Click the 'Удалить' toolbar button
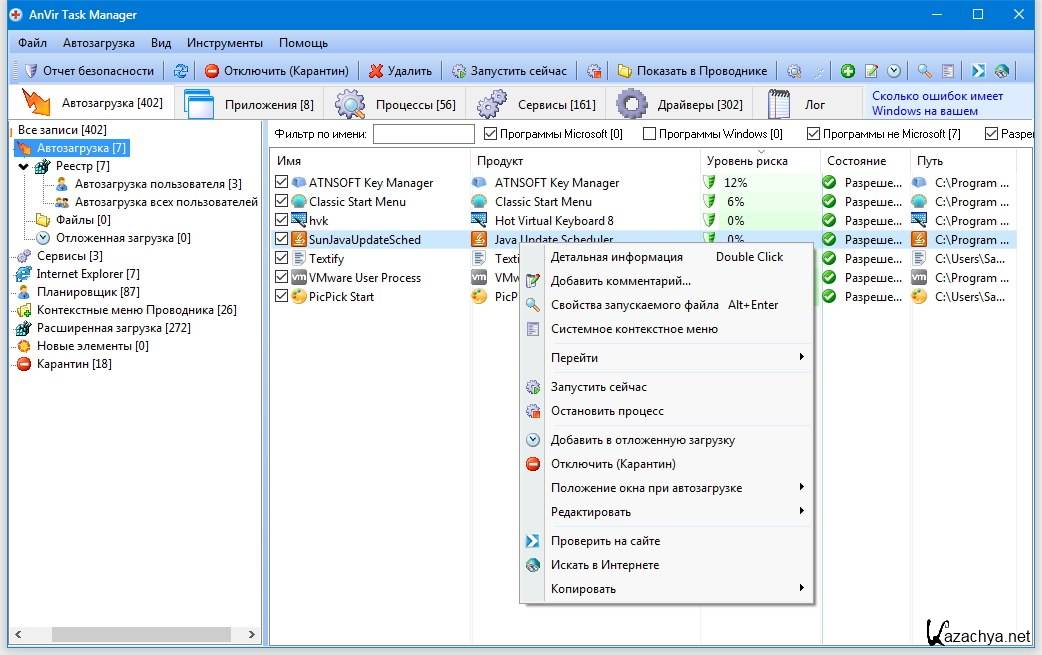This screenshot has height=655, width=1042. (400, 71)
